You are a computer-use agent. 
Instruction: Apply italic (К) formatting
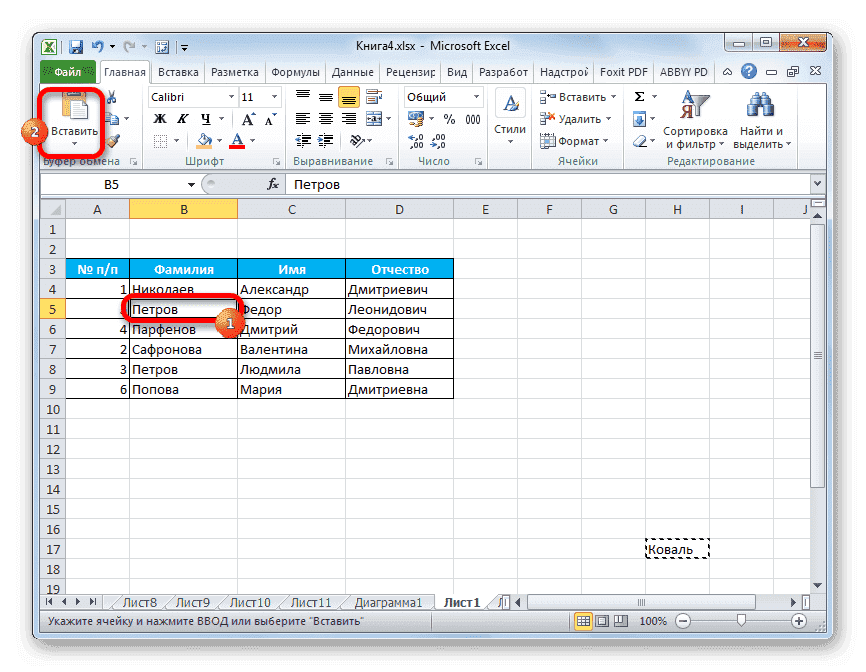point(183,118)
